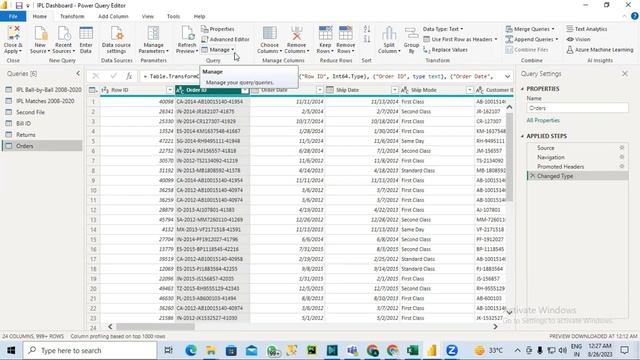The height and width of the screenshot is (360, 640).
Task: Open the help question mark icon
Action: [x=635, y=16]
